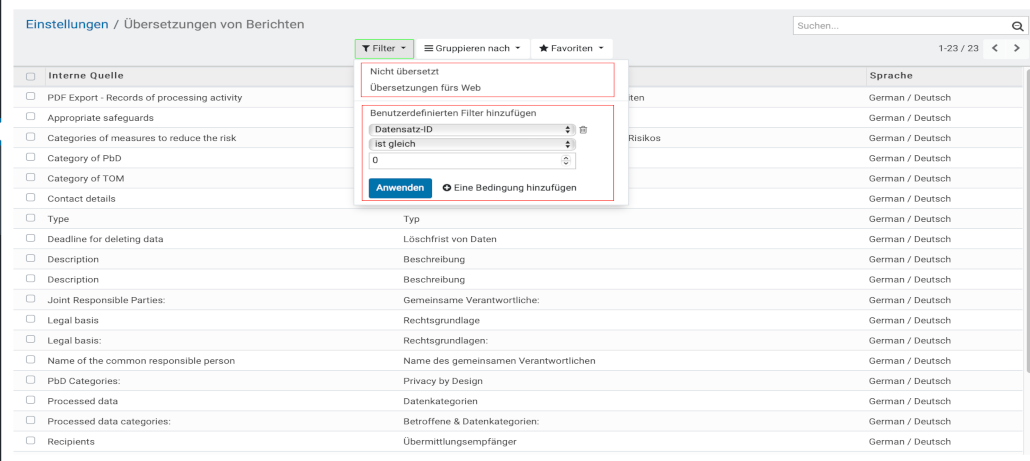Click the plus icon to add a condition
This screenshot has width=1030, height=461.
point(446,188)
